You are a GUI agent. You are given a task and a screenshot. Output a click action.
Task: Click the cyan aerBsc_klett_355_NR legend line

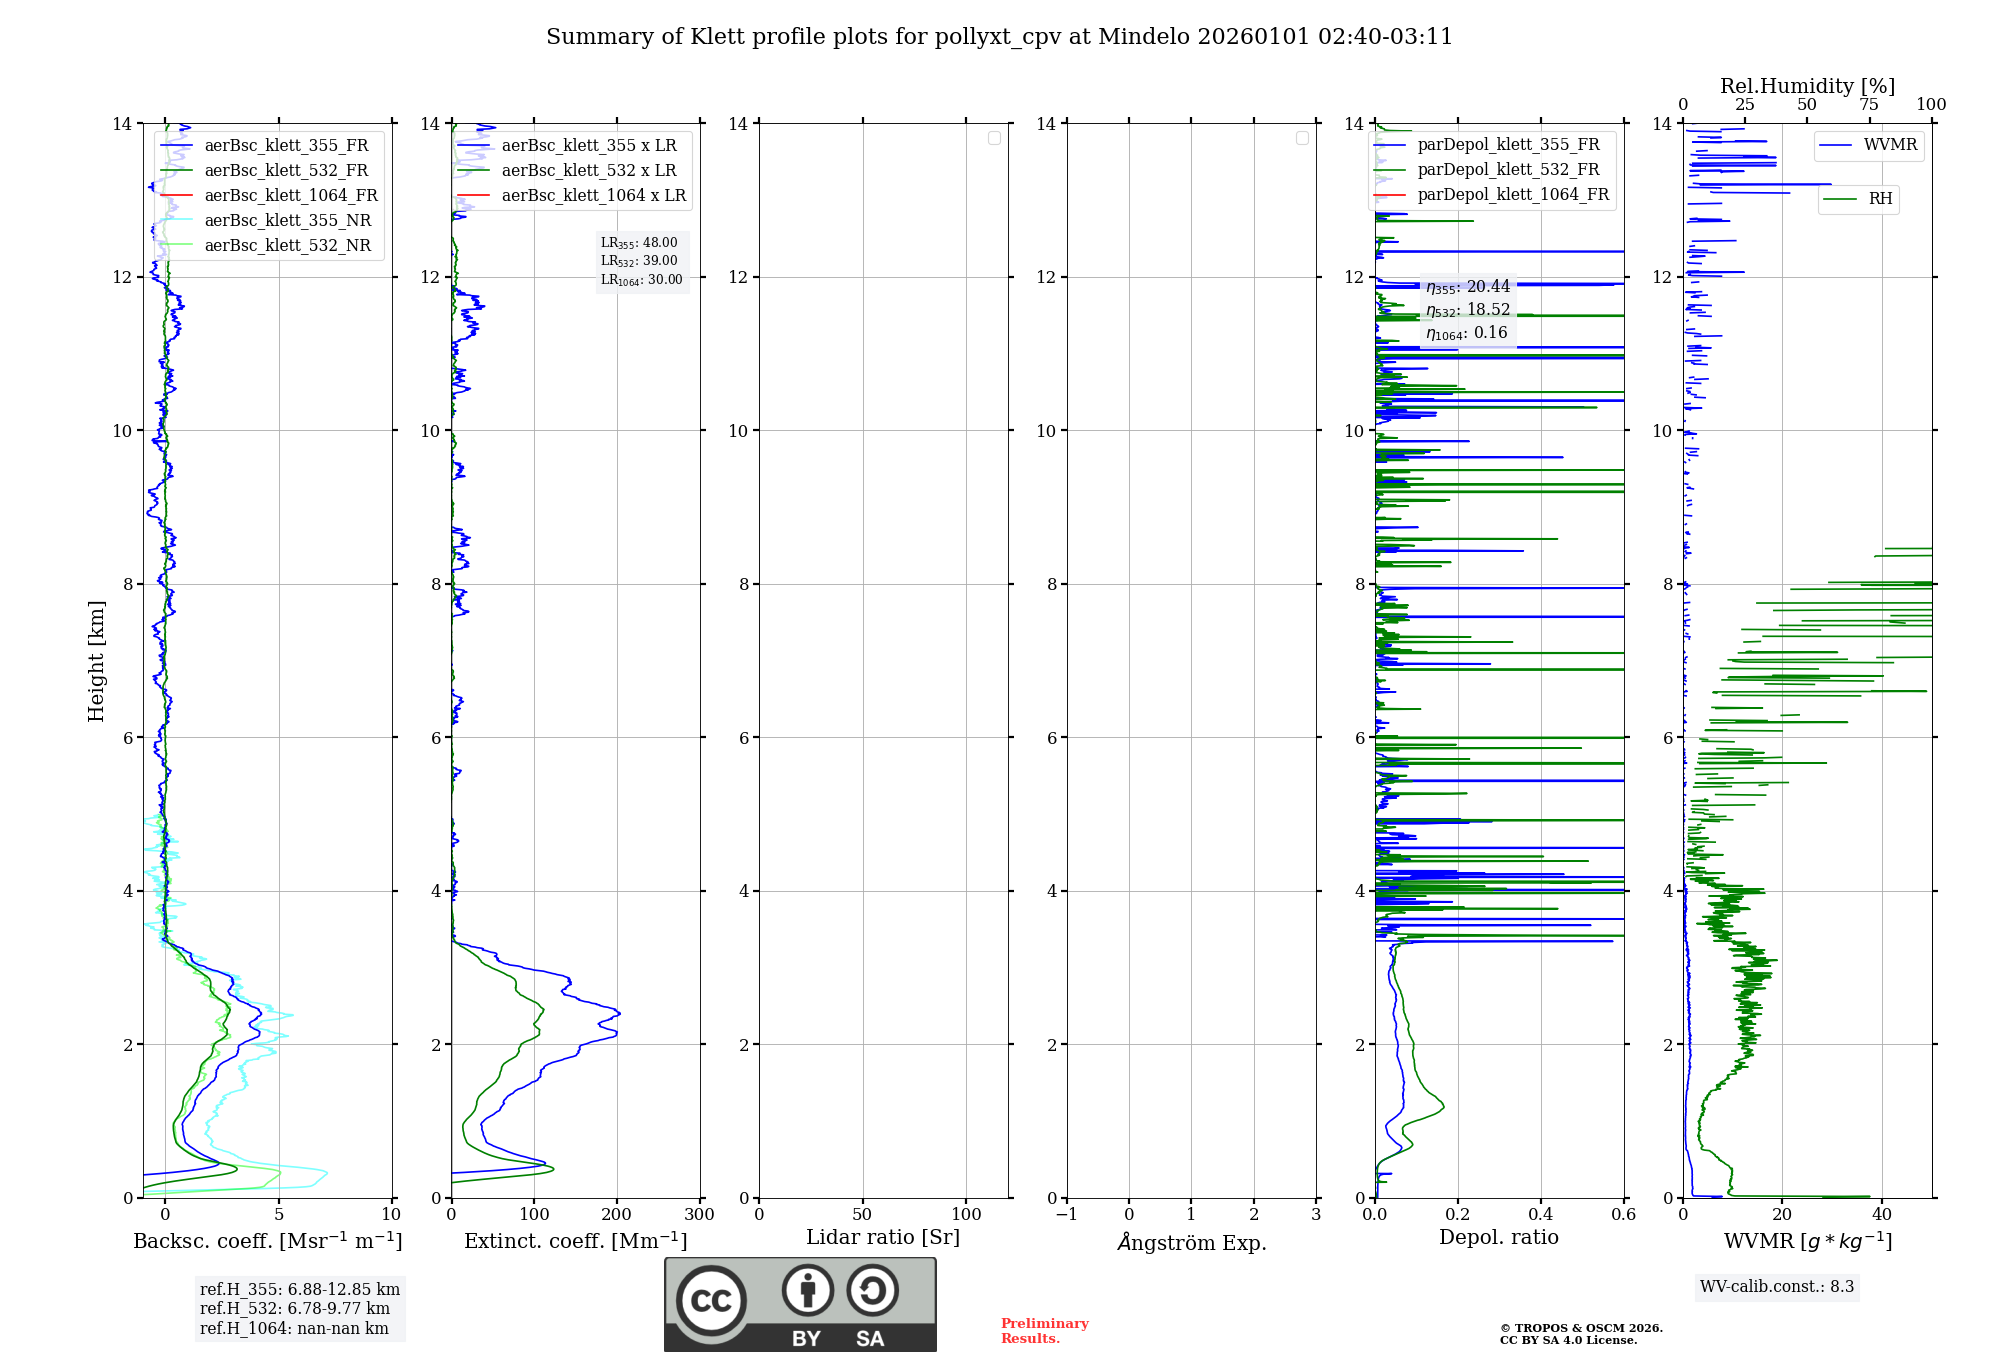176,221
